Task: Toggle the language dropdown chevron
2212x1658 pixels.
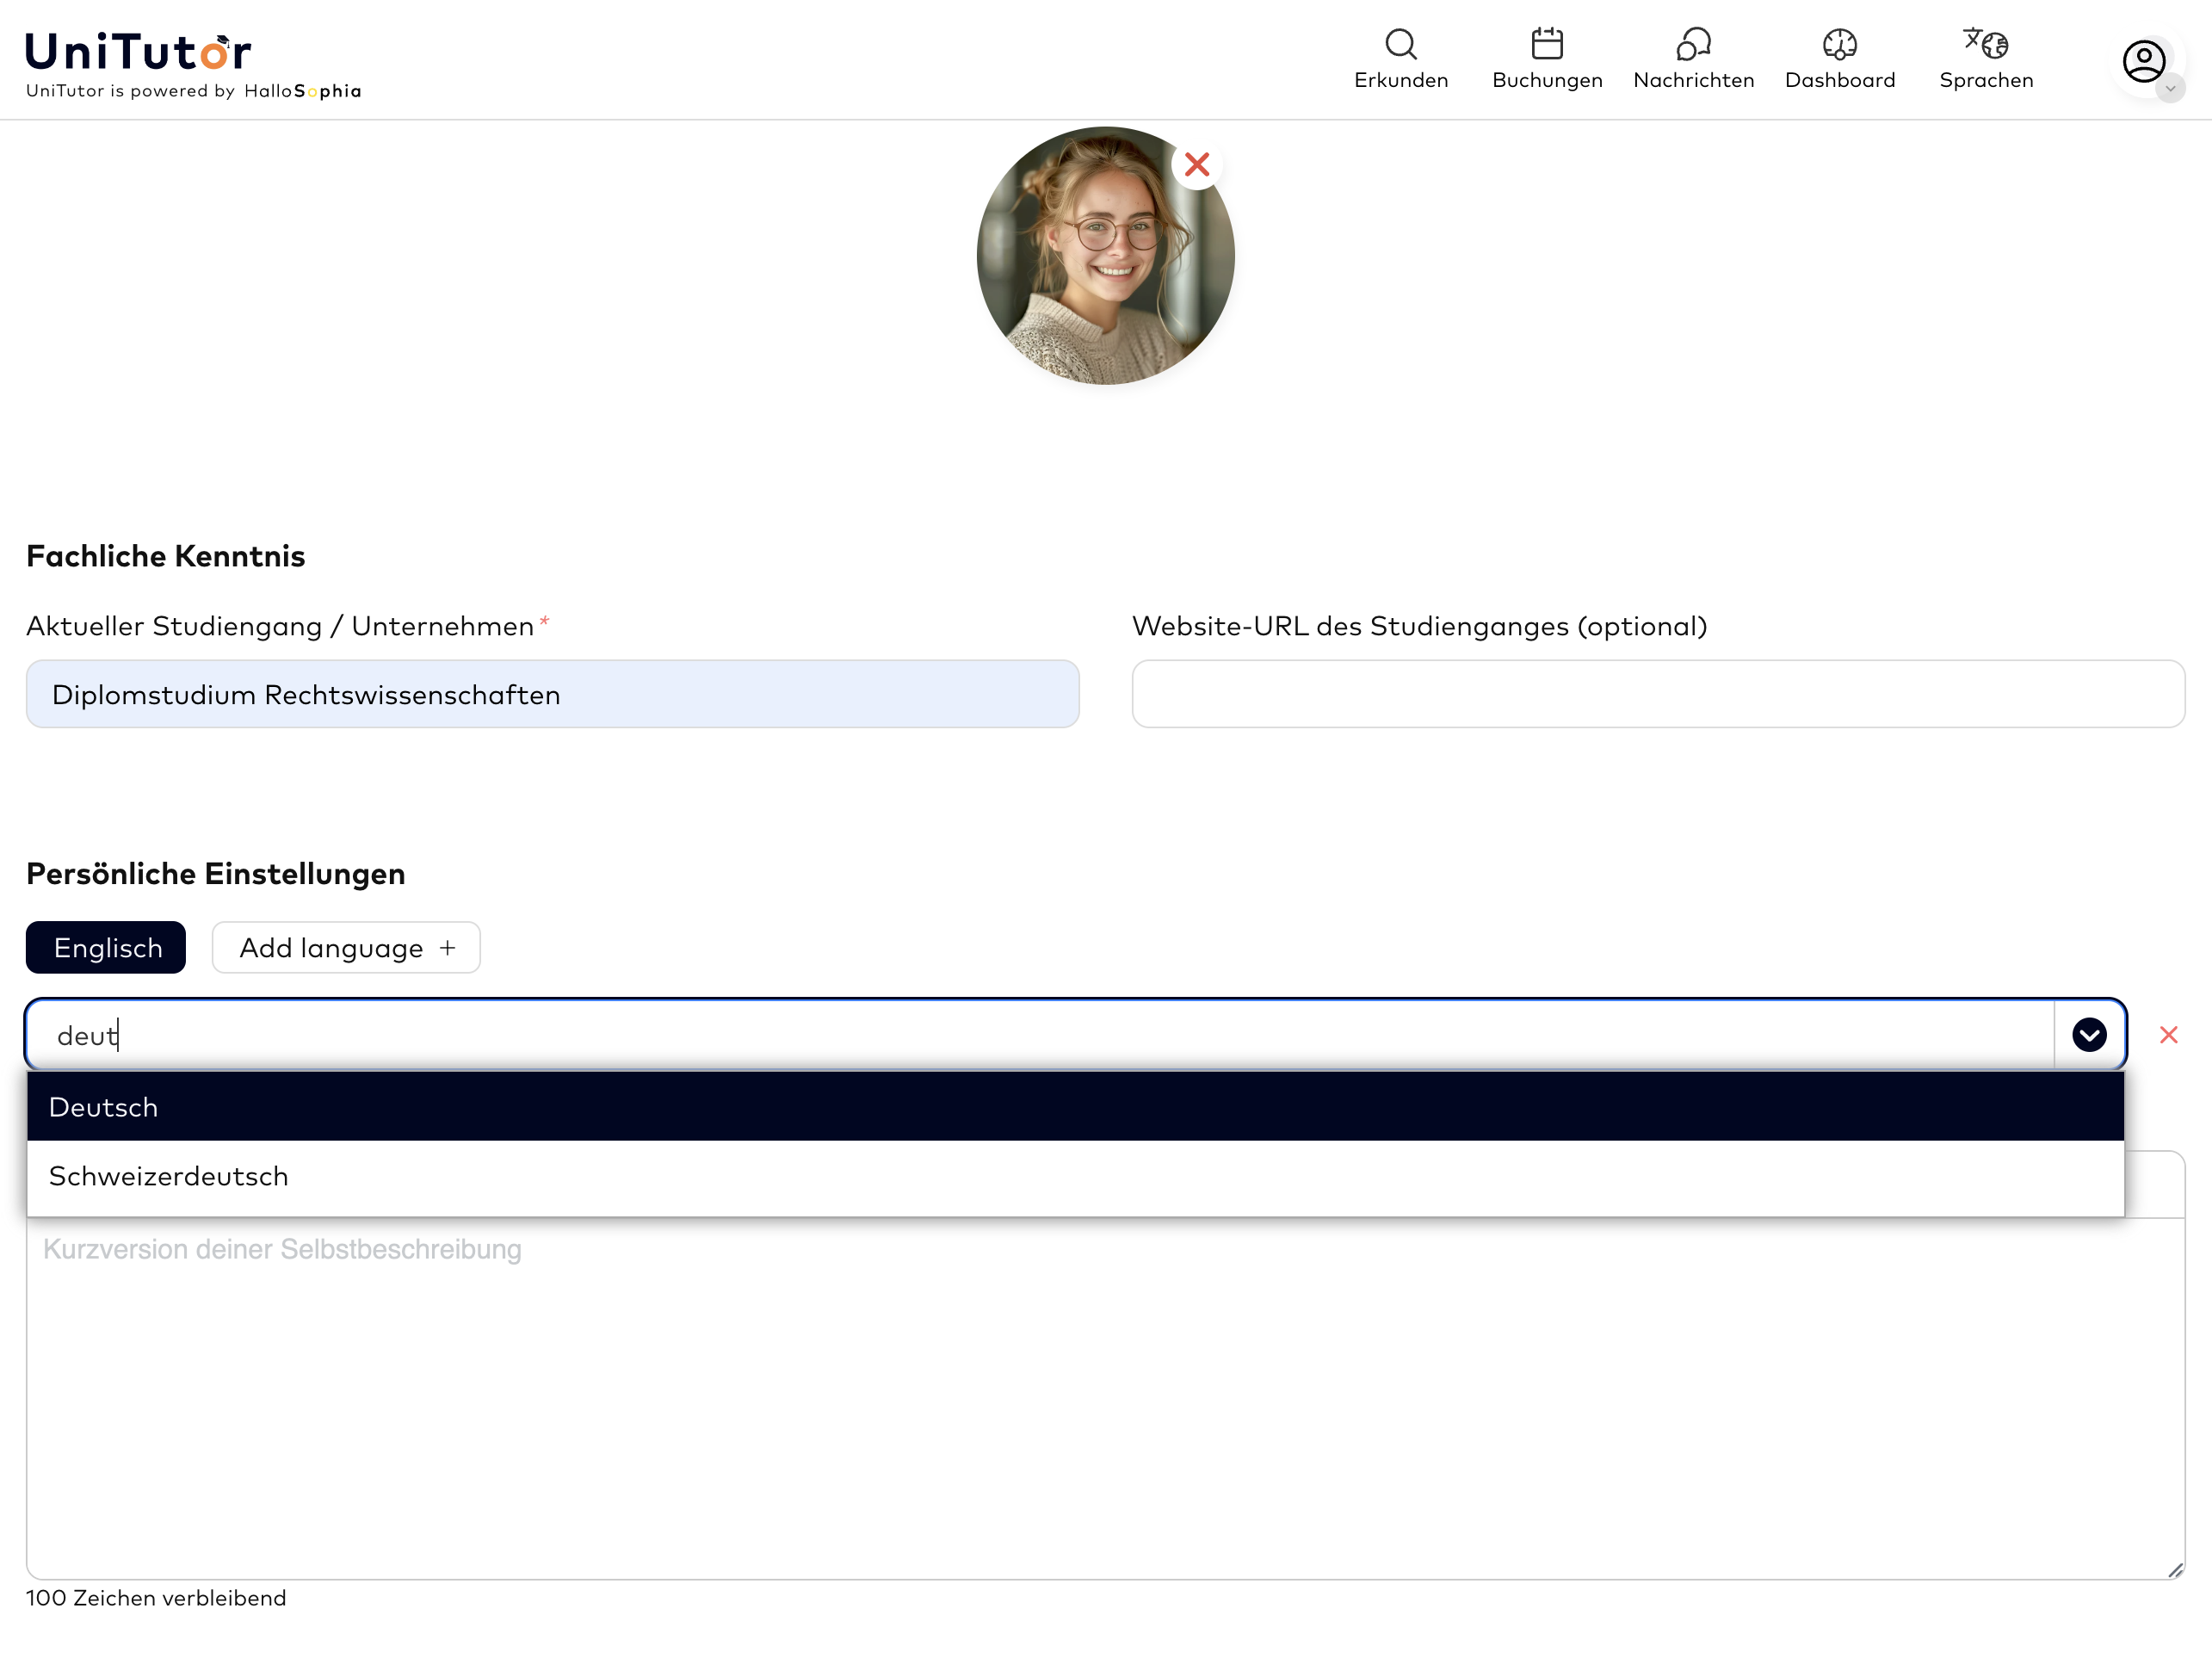Action: (x=2089, y=1035)
